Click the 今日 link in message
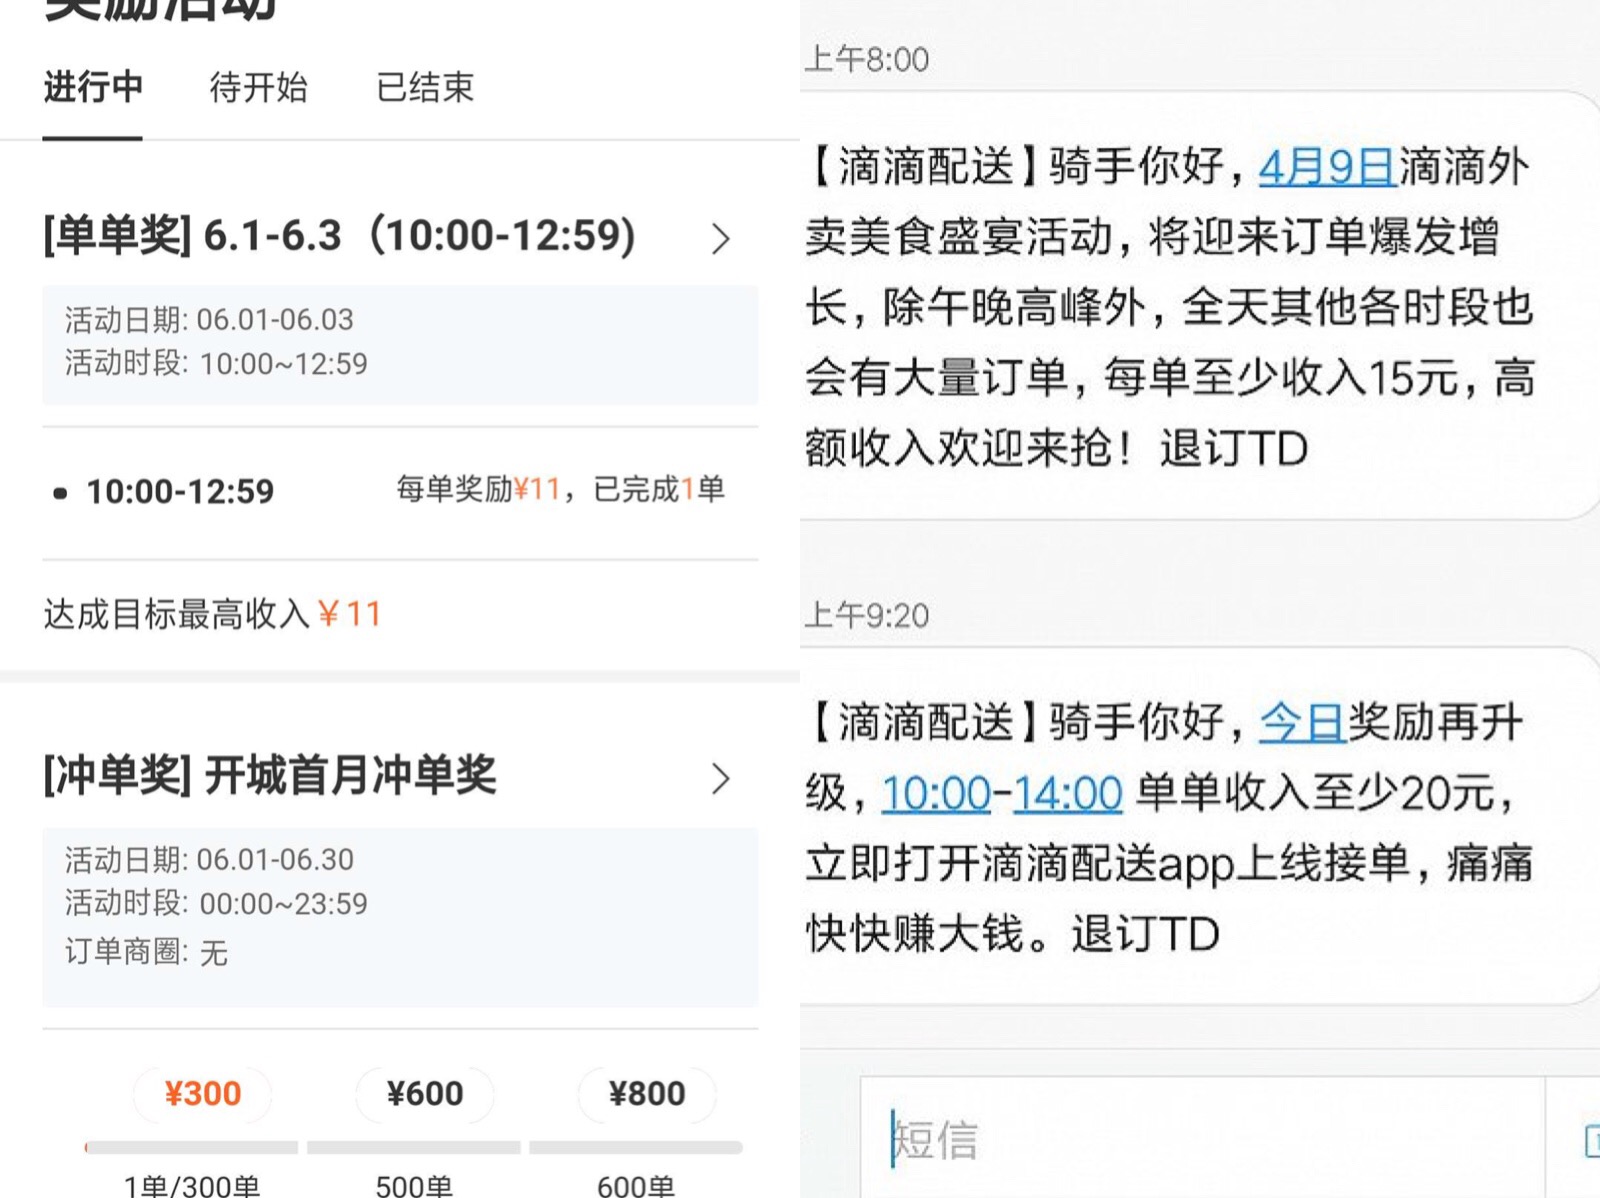1600x1198 pixels. pyautogui.click(x=1302, y=723)
